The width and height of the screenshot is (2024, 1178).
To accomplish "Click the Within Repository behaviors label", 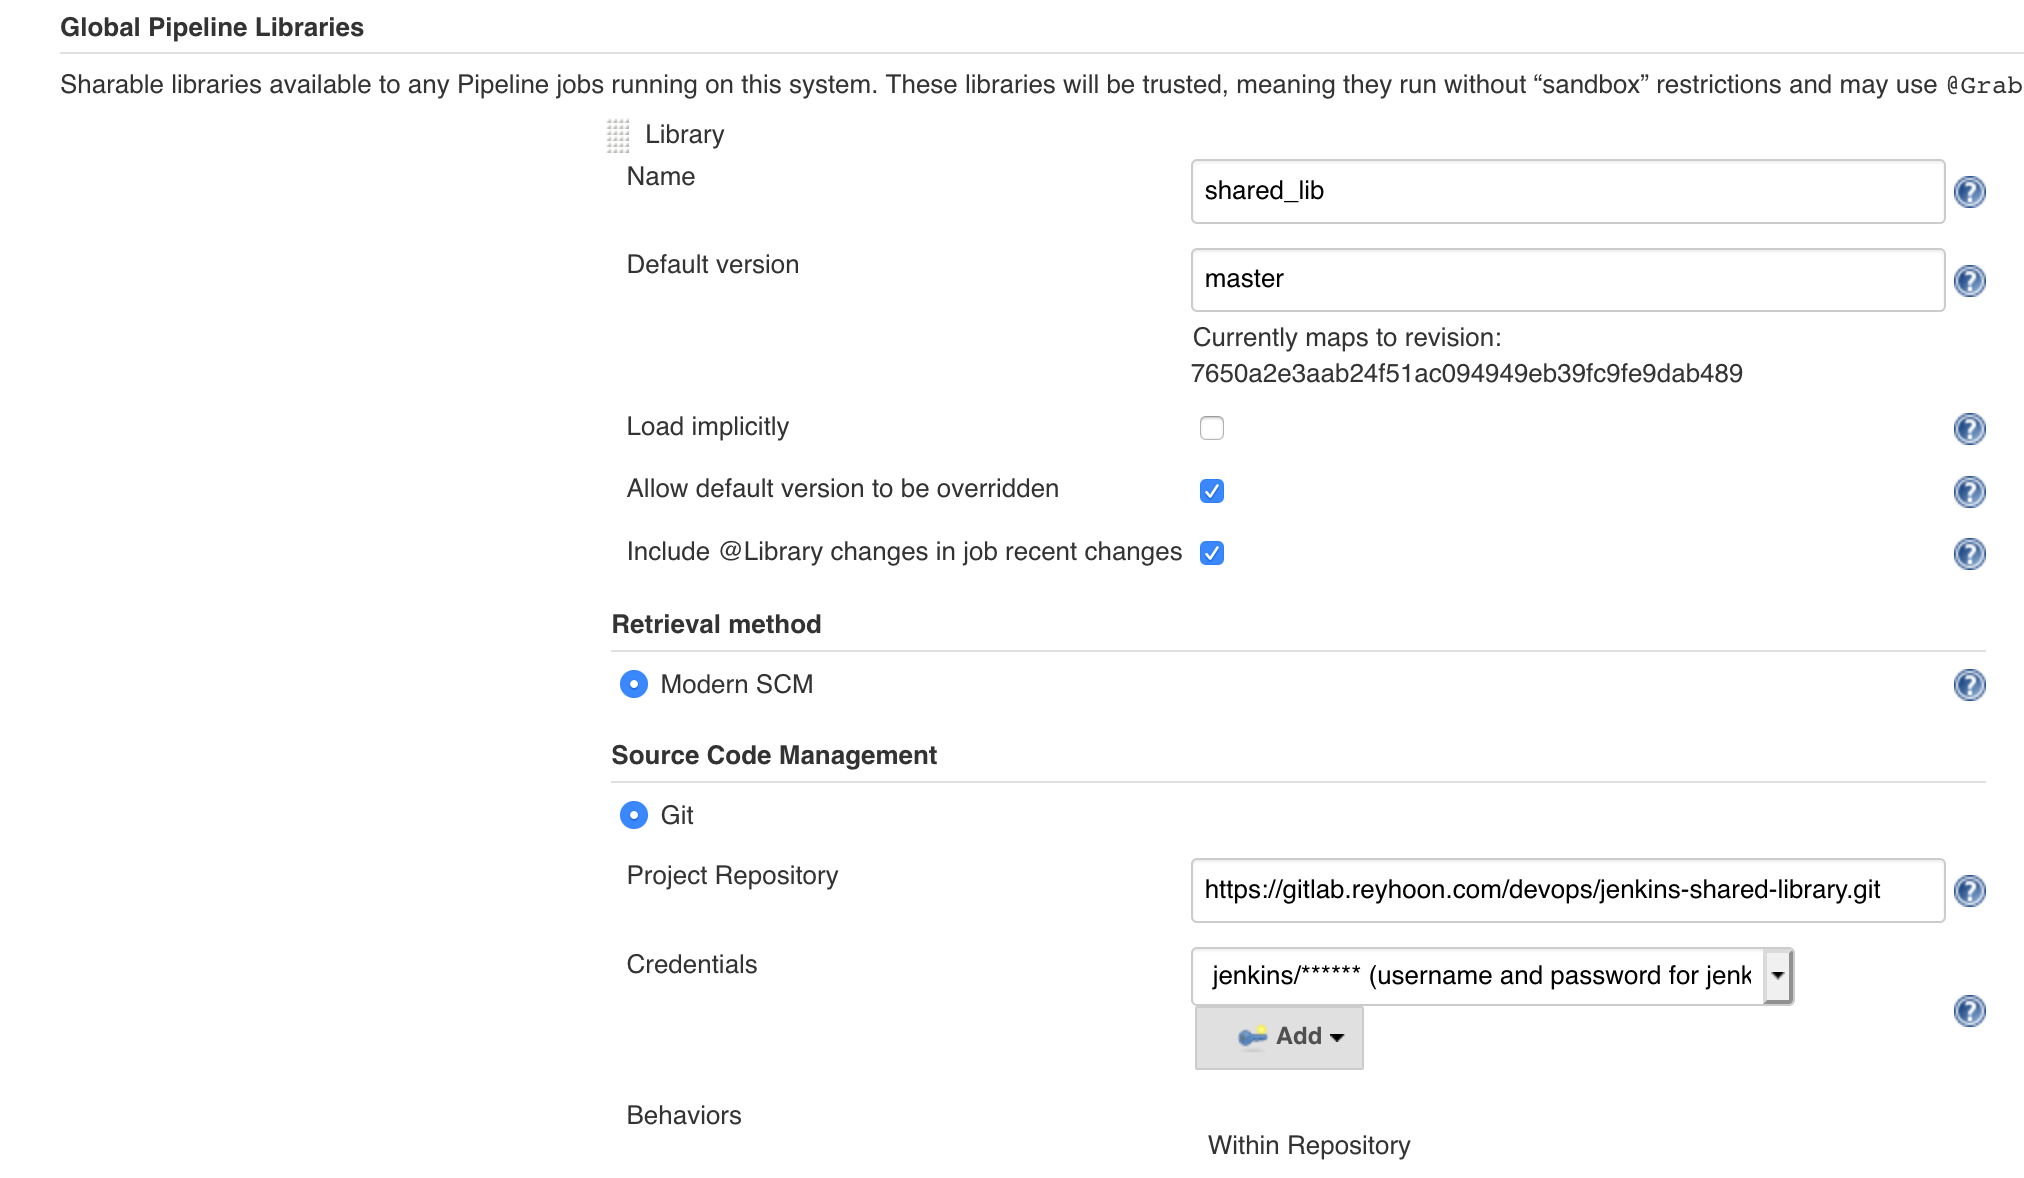I will tap(1308, 1145).
